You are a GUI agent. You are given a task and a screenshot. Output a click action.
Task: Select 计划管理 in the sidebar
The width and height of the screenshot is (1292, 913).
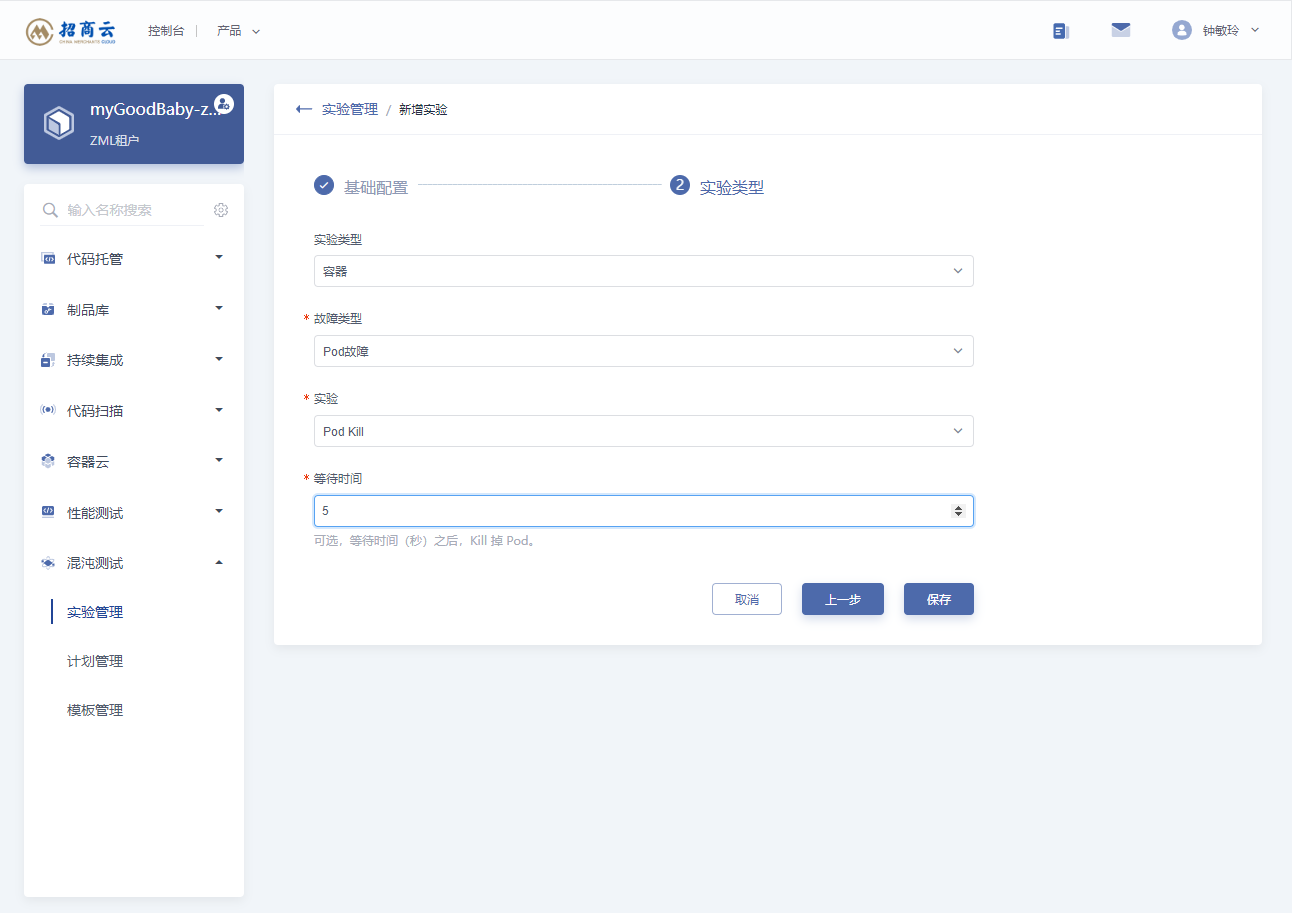95,661
